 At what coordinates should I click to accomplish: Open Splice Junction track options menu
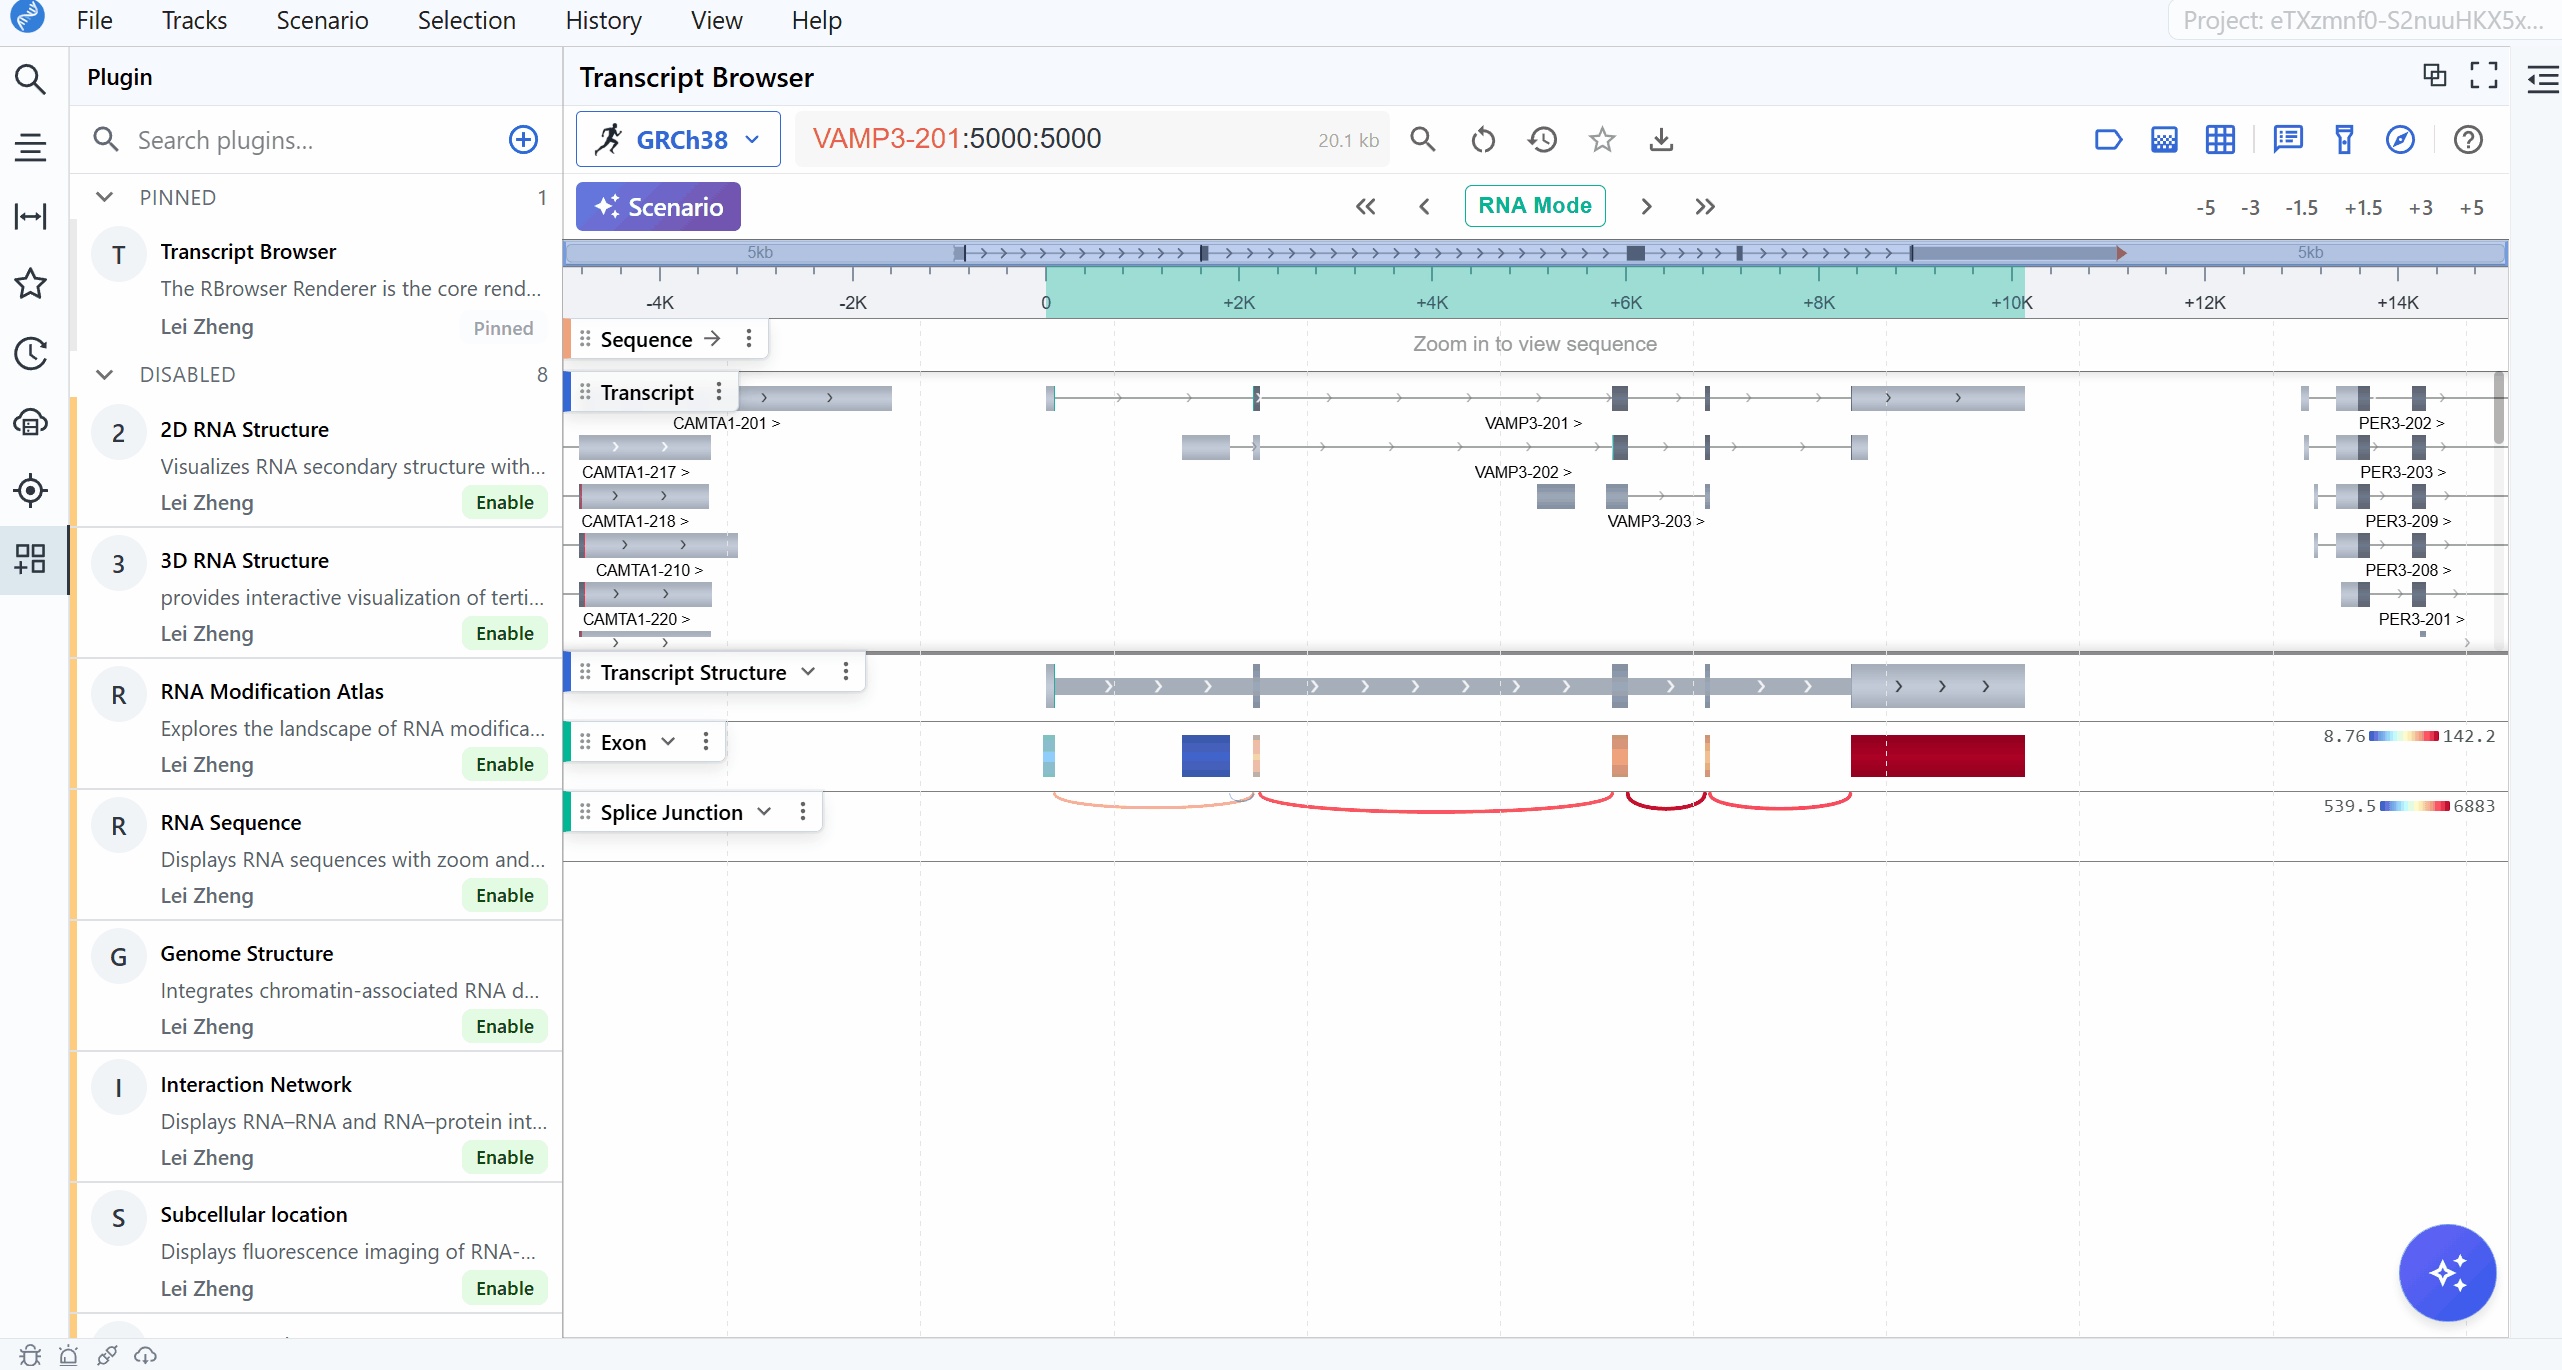pyautogui.click(x=802, y=812)
